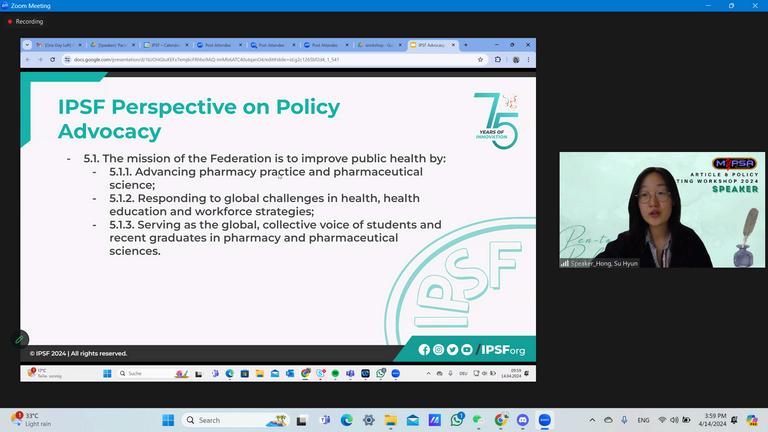768x432 pixels.
Task: Click the taskbar Search box
Action: pyautogui.click(x=236, y=420)
